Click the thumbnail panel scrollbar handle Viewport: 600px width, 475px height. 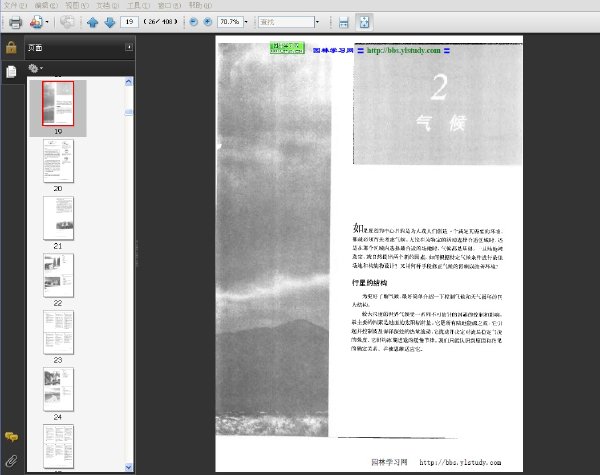point(129,112)
